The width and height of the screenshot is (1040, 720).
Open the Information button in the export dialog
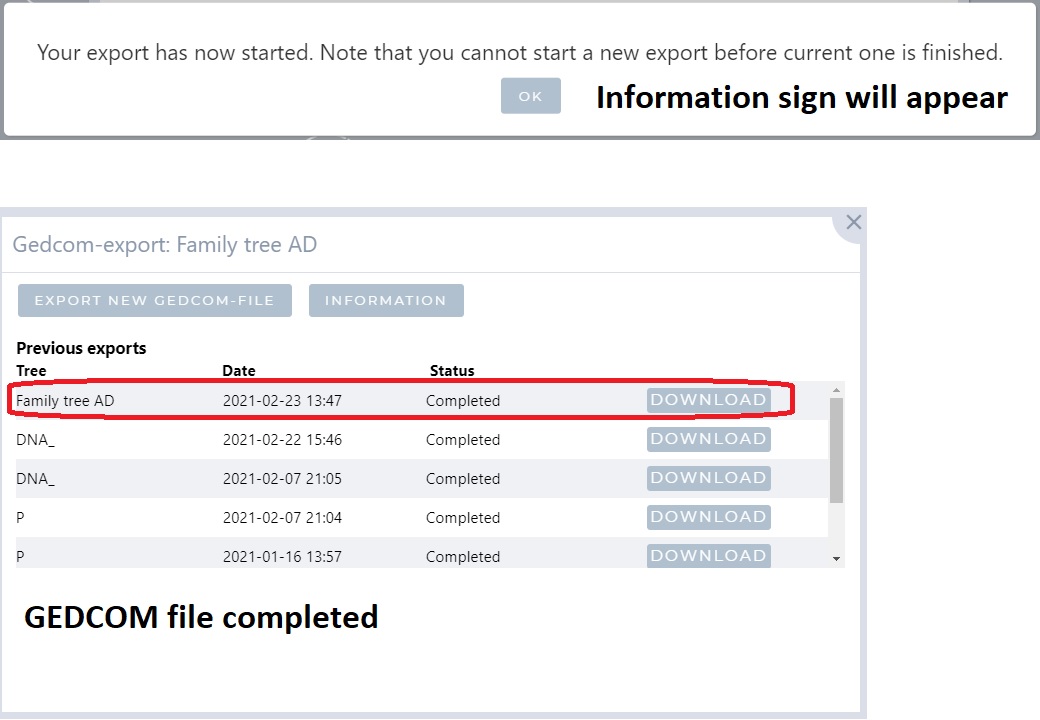point(386,300)
